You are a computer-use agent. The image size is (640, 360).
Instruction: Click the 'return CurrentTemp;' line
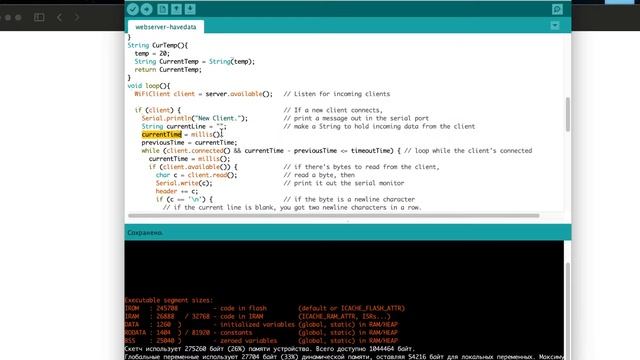coord(168,70)
